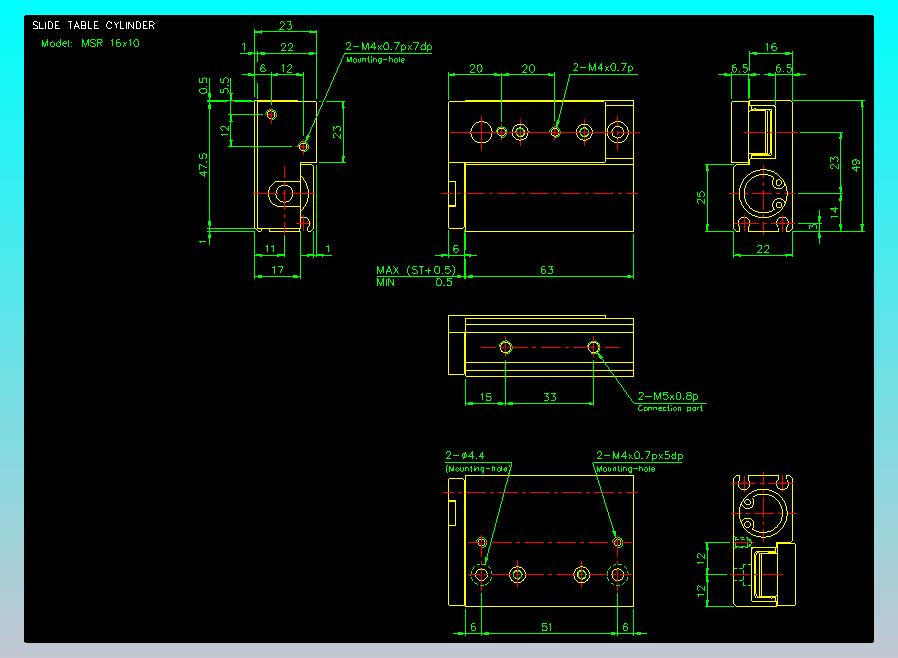Click the "Mounting-hole" note under 2-M4x0.7px5dp
Screen dimensions: 898x658
pos(625,468)
